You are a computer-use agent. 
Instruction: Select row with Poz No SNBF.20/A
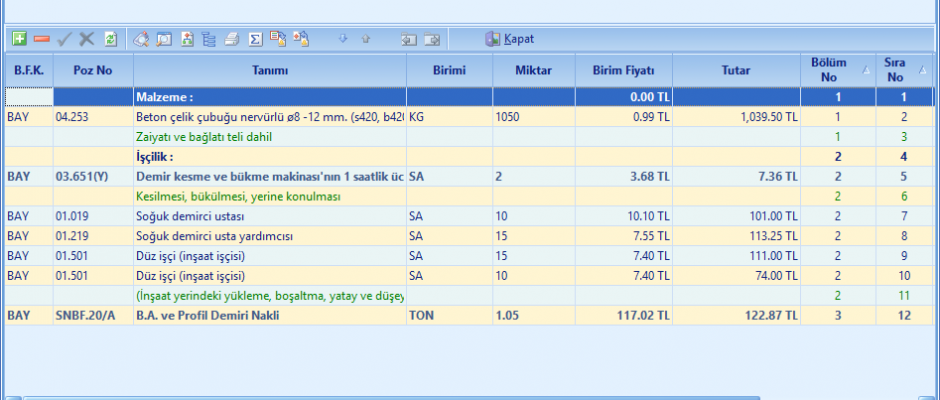[x=89, y=315]
